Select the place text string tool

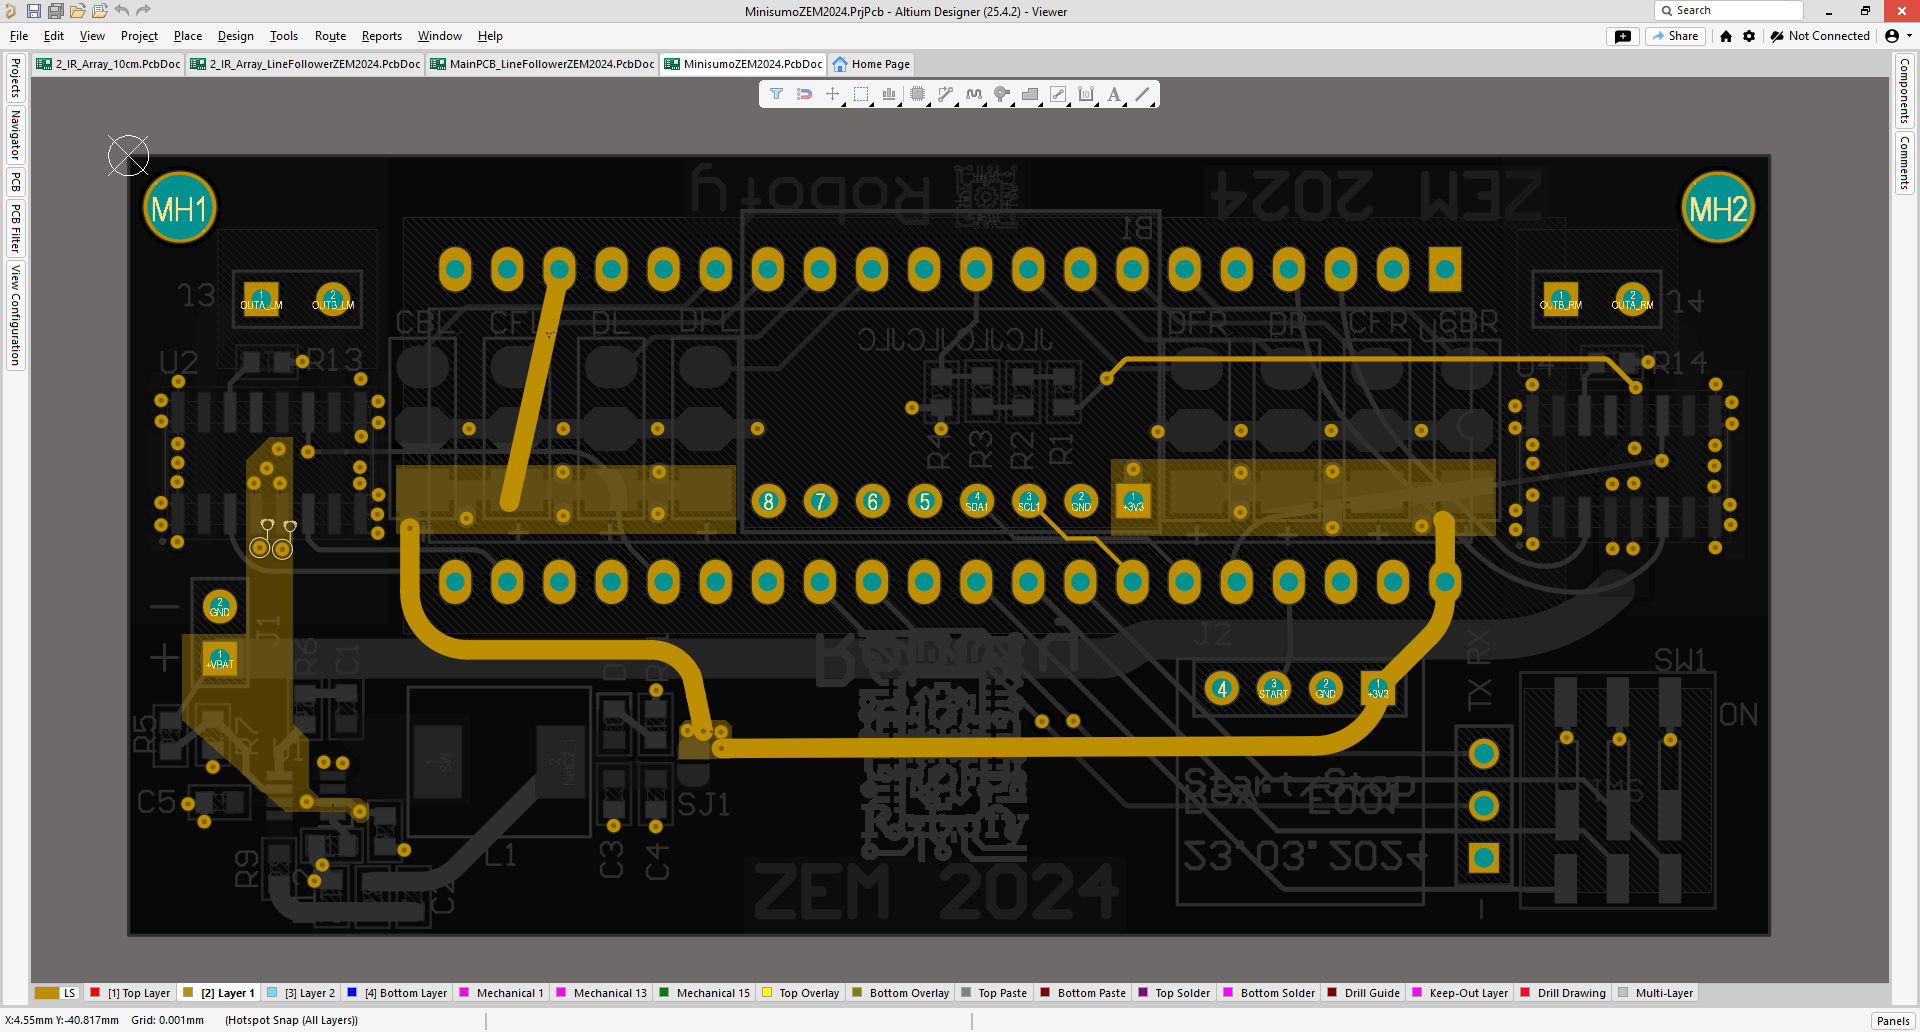tap(1114, 94)
